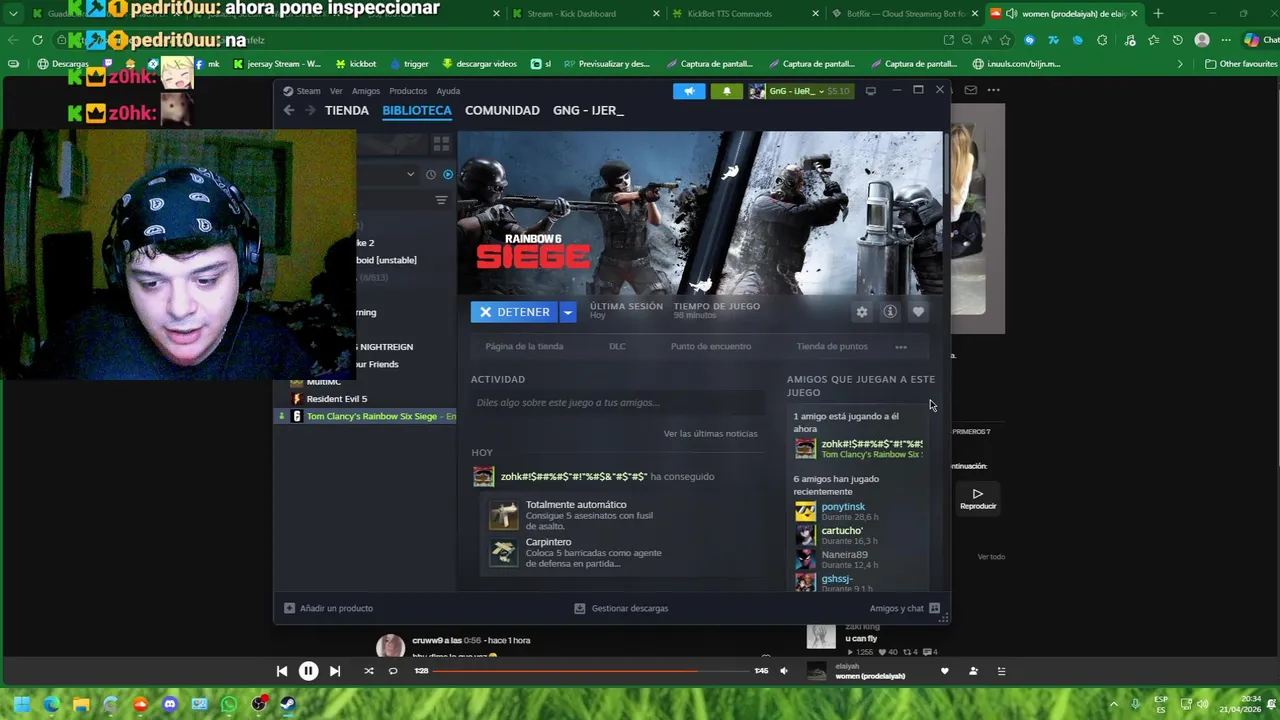Open Punto de encuentro link
The width and height of the screenshot is (1280, 720).
click(711, 346)
